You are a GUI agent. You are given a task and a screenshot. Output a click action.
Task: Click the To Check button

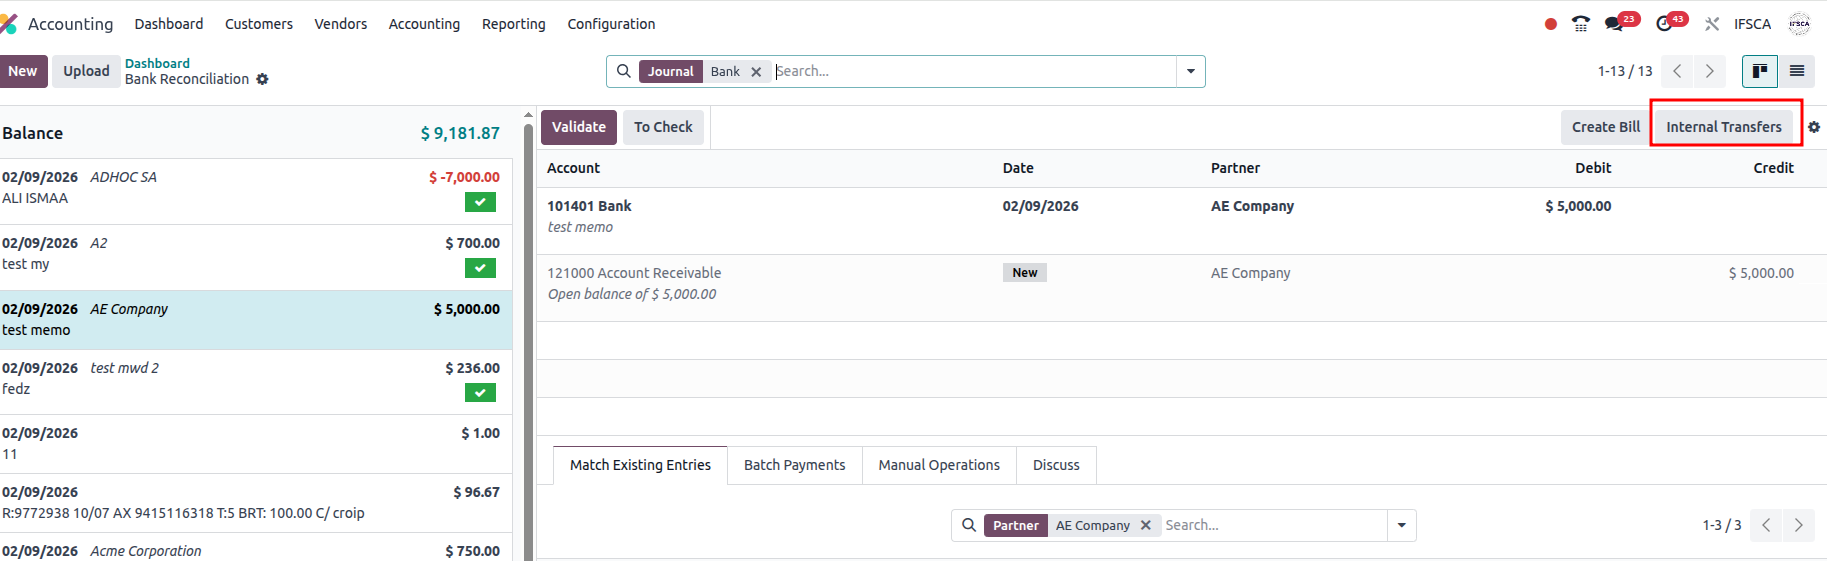point(663,127)
